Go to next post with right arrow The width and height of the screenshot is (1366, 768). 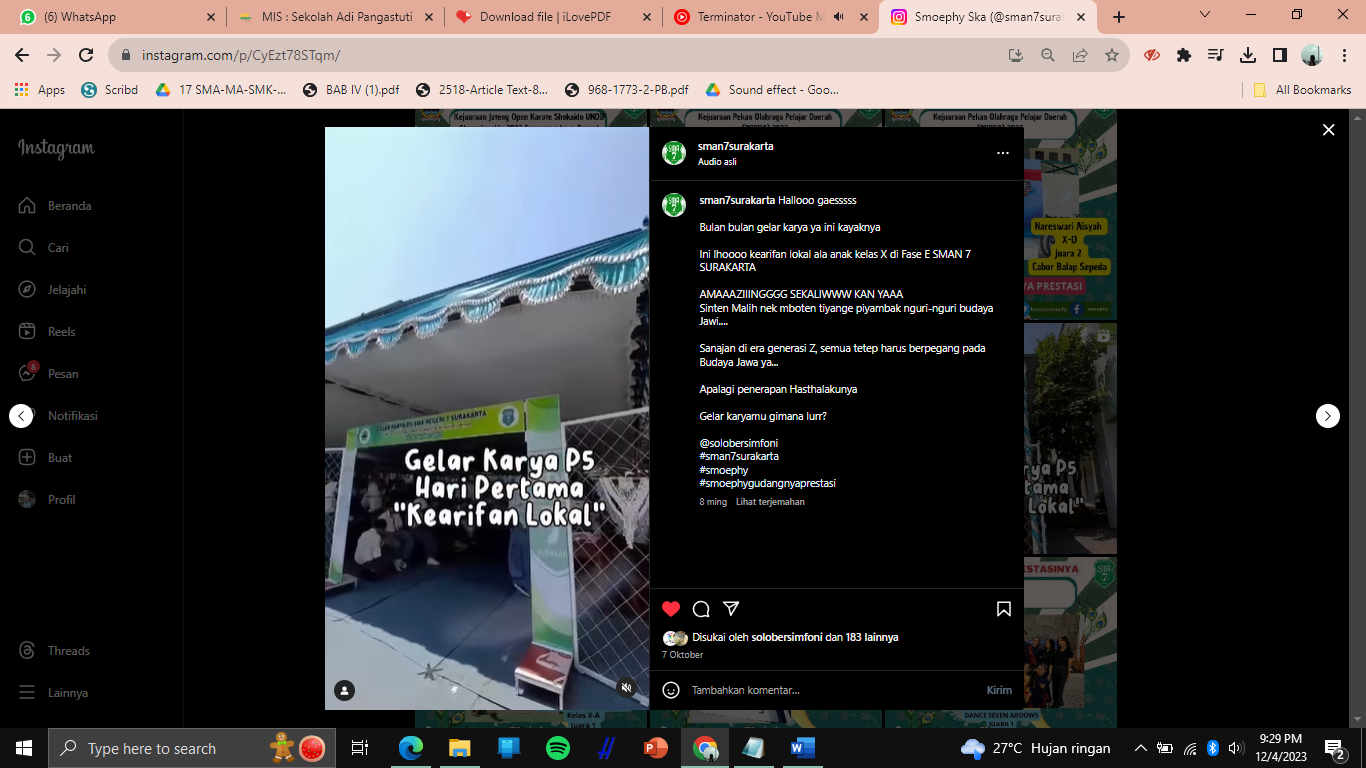[x=1327, y=416]
